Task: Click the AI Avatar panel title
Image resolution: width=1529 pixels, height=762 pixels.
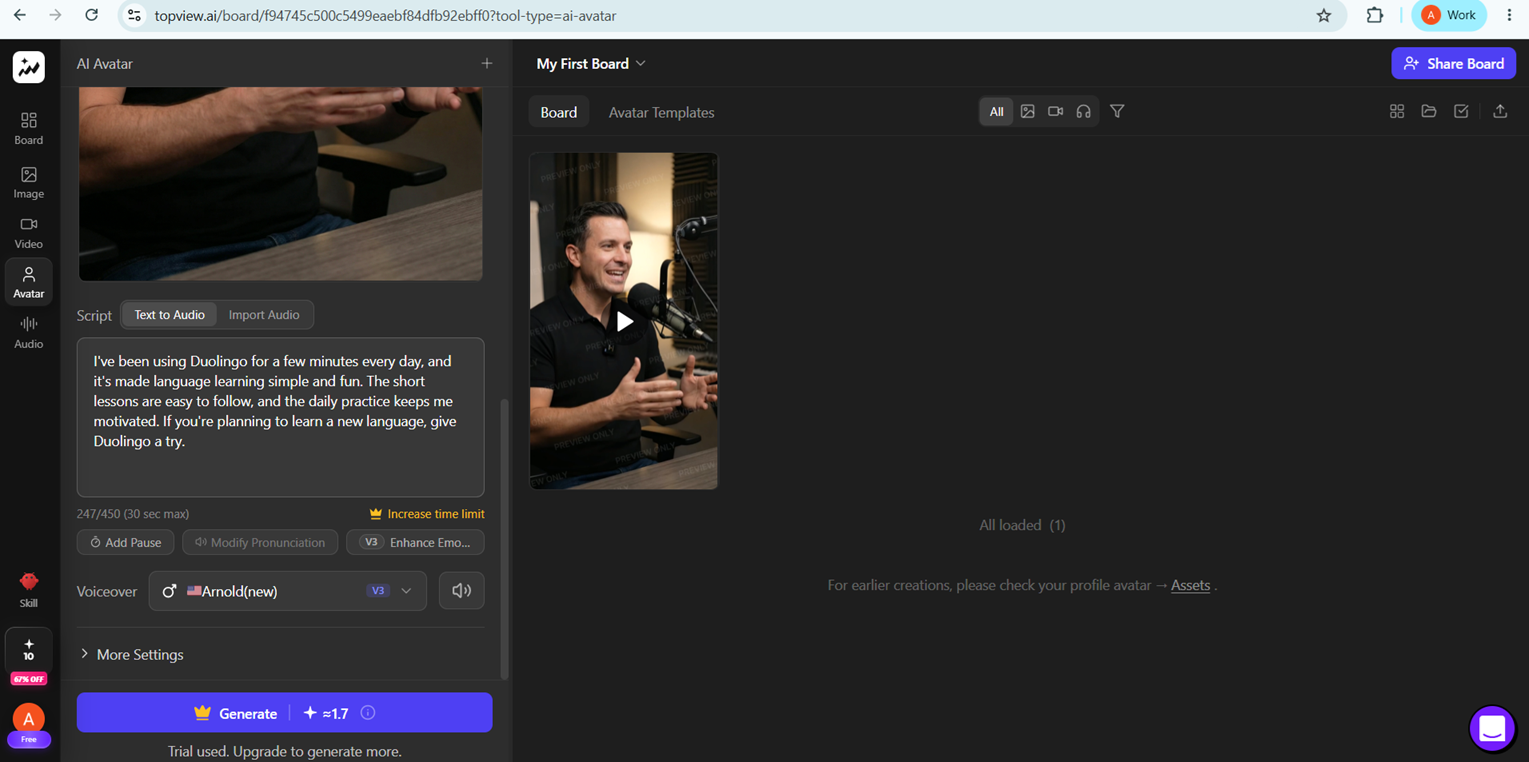Action: tap(105, 63)
